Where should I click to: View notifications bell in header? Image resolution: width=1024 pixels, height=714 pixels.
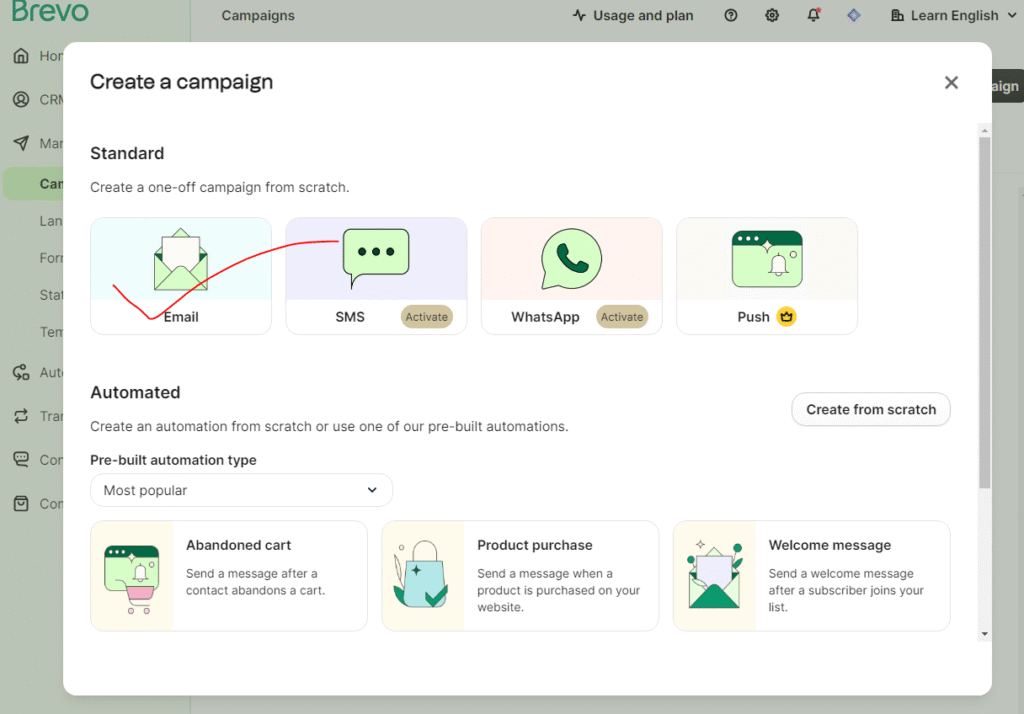(813, 15)
